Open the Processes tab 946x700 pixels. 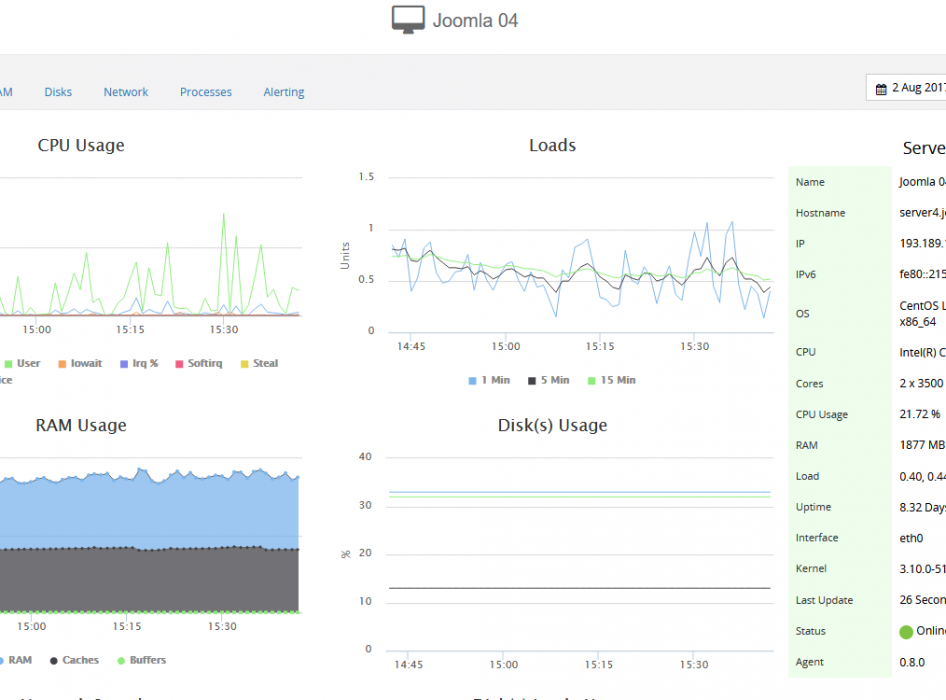206,92
